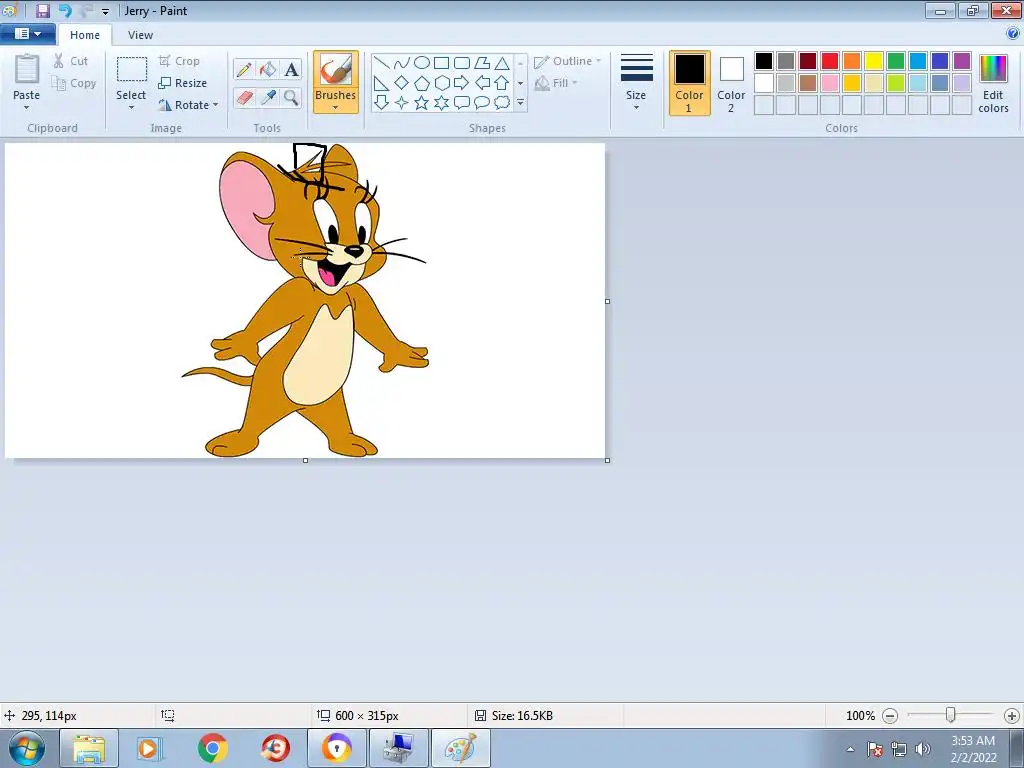Click the Save icon in title bar

(x=42, y=11)
